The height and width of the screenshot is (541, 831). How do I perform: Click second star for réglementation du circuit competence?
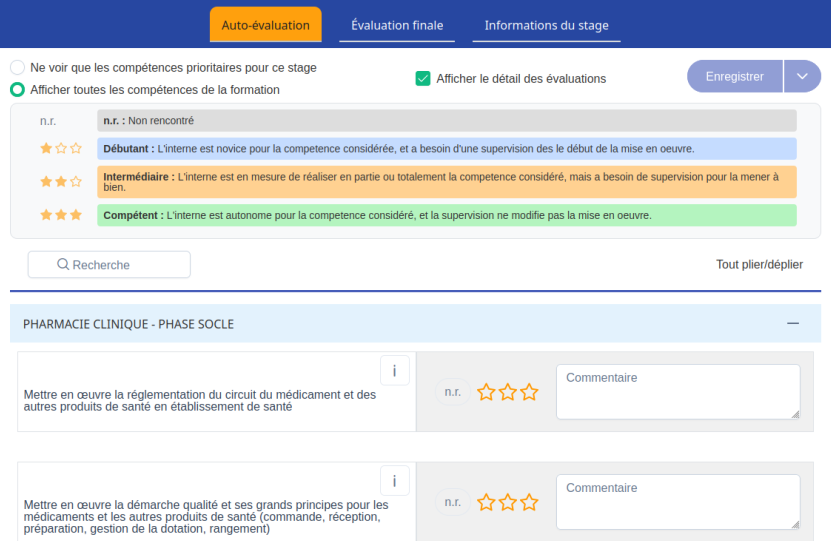pos(508,392)
